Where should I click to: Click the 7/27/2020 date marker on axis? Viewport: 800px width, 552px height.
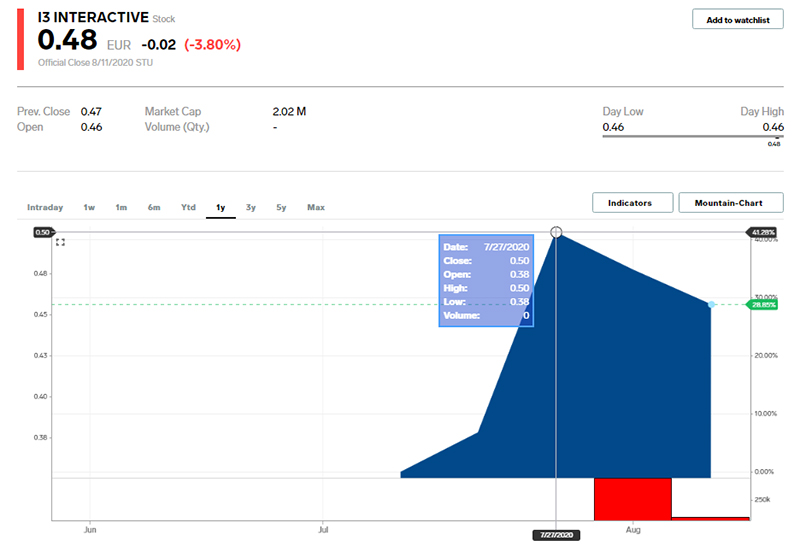point(557,535)
